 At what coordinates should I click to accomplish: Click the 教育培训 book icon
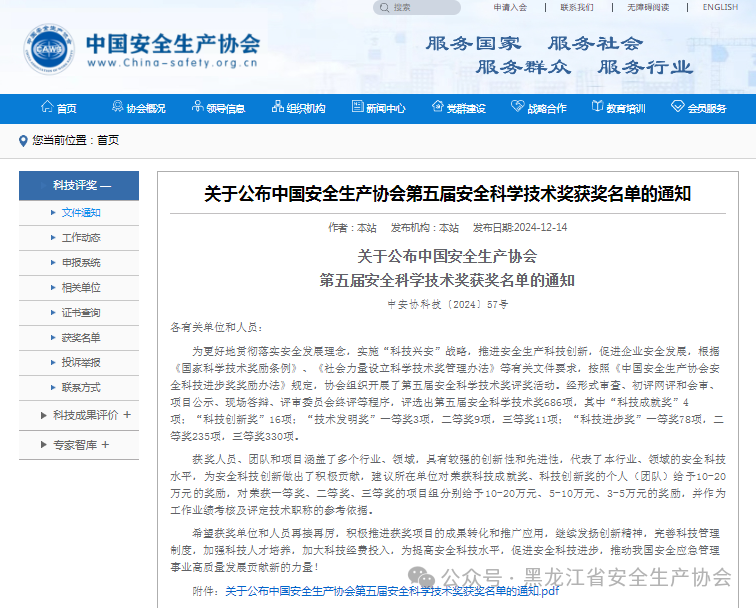pos(597,108)
